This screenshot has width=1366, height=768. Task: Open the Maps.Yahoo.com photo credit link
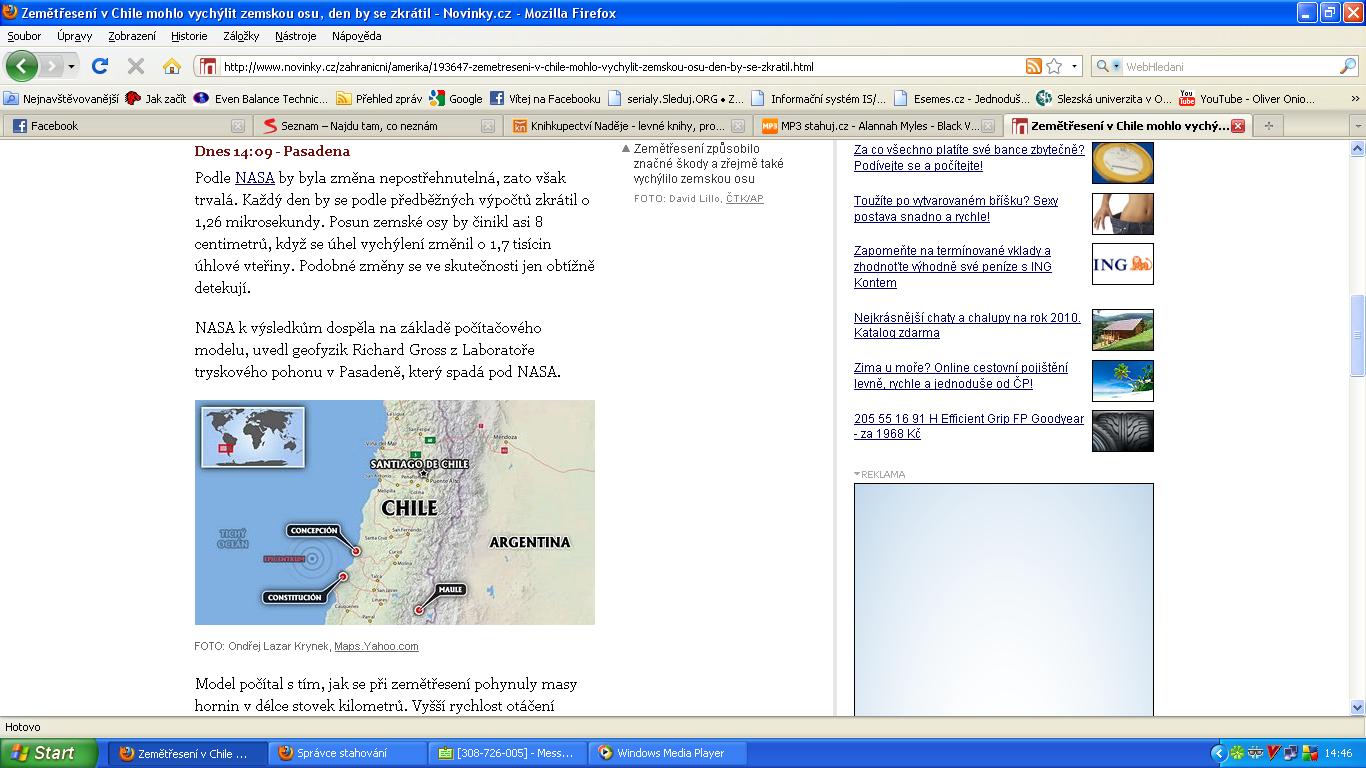click(376, 646)
